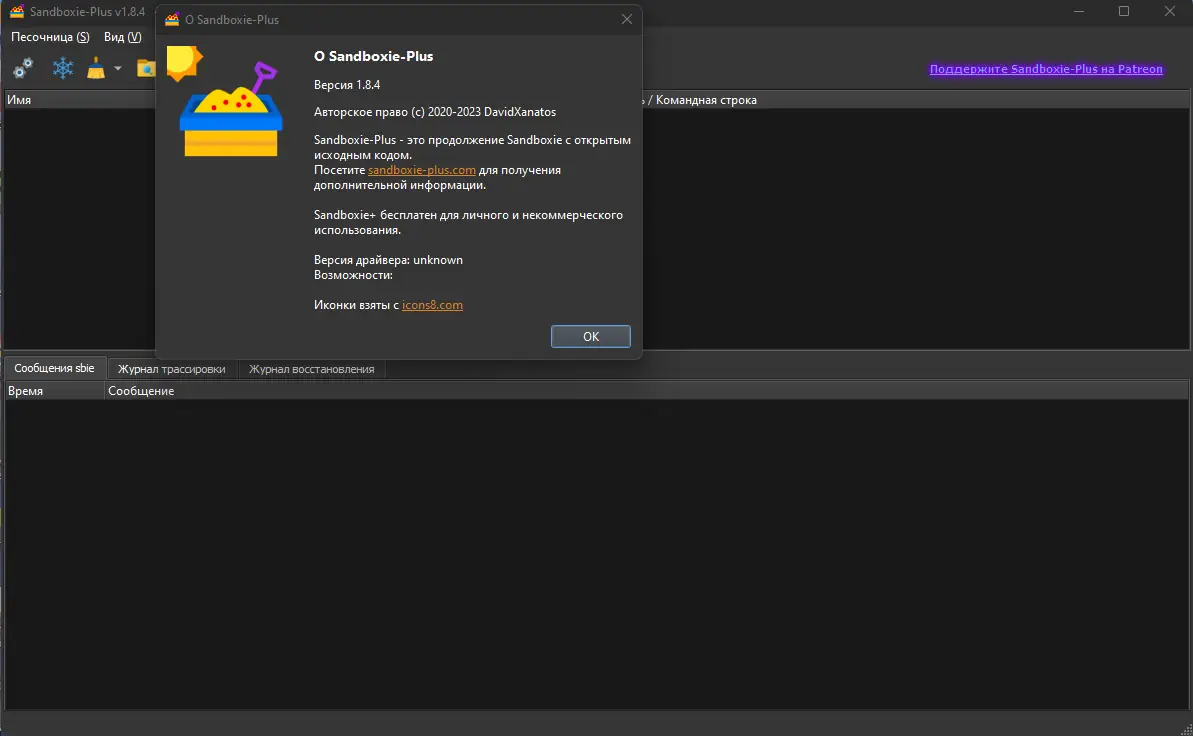Expand the broom cleanup dropdown arrow

point(118,69)
